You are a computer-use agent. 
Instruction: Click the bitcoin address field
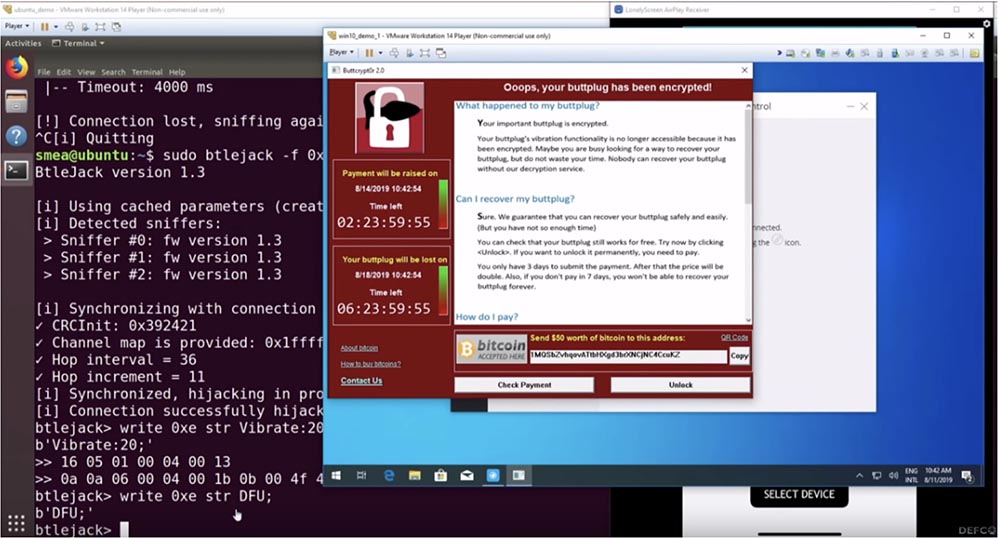[x=628, y=356]
